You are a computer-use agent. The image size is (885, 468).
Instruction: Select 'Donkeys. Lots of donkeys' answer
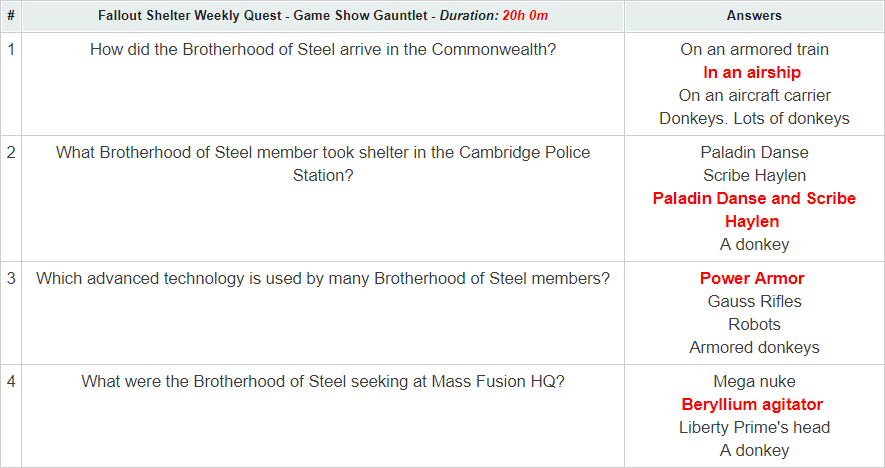(x=754, y=118)
